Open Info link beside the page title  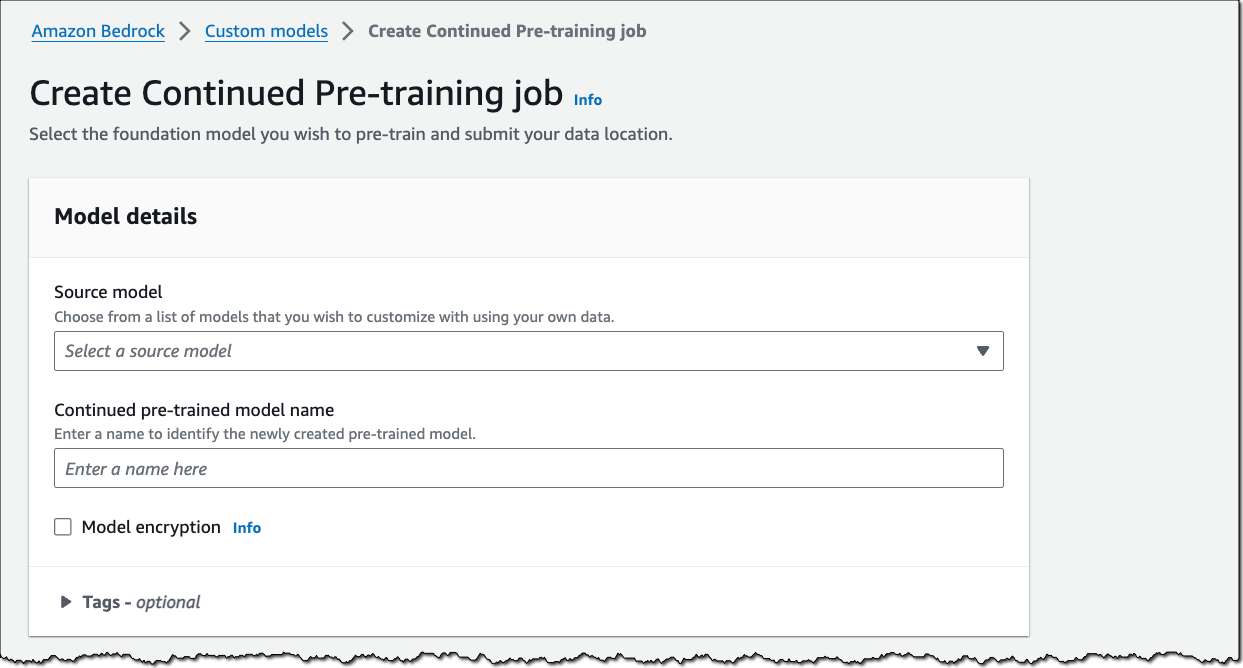[588, 100]
